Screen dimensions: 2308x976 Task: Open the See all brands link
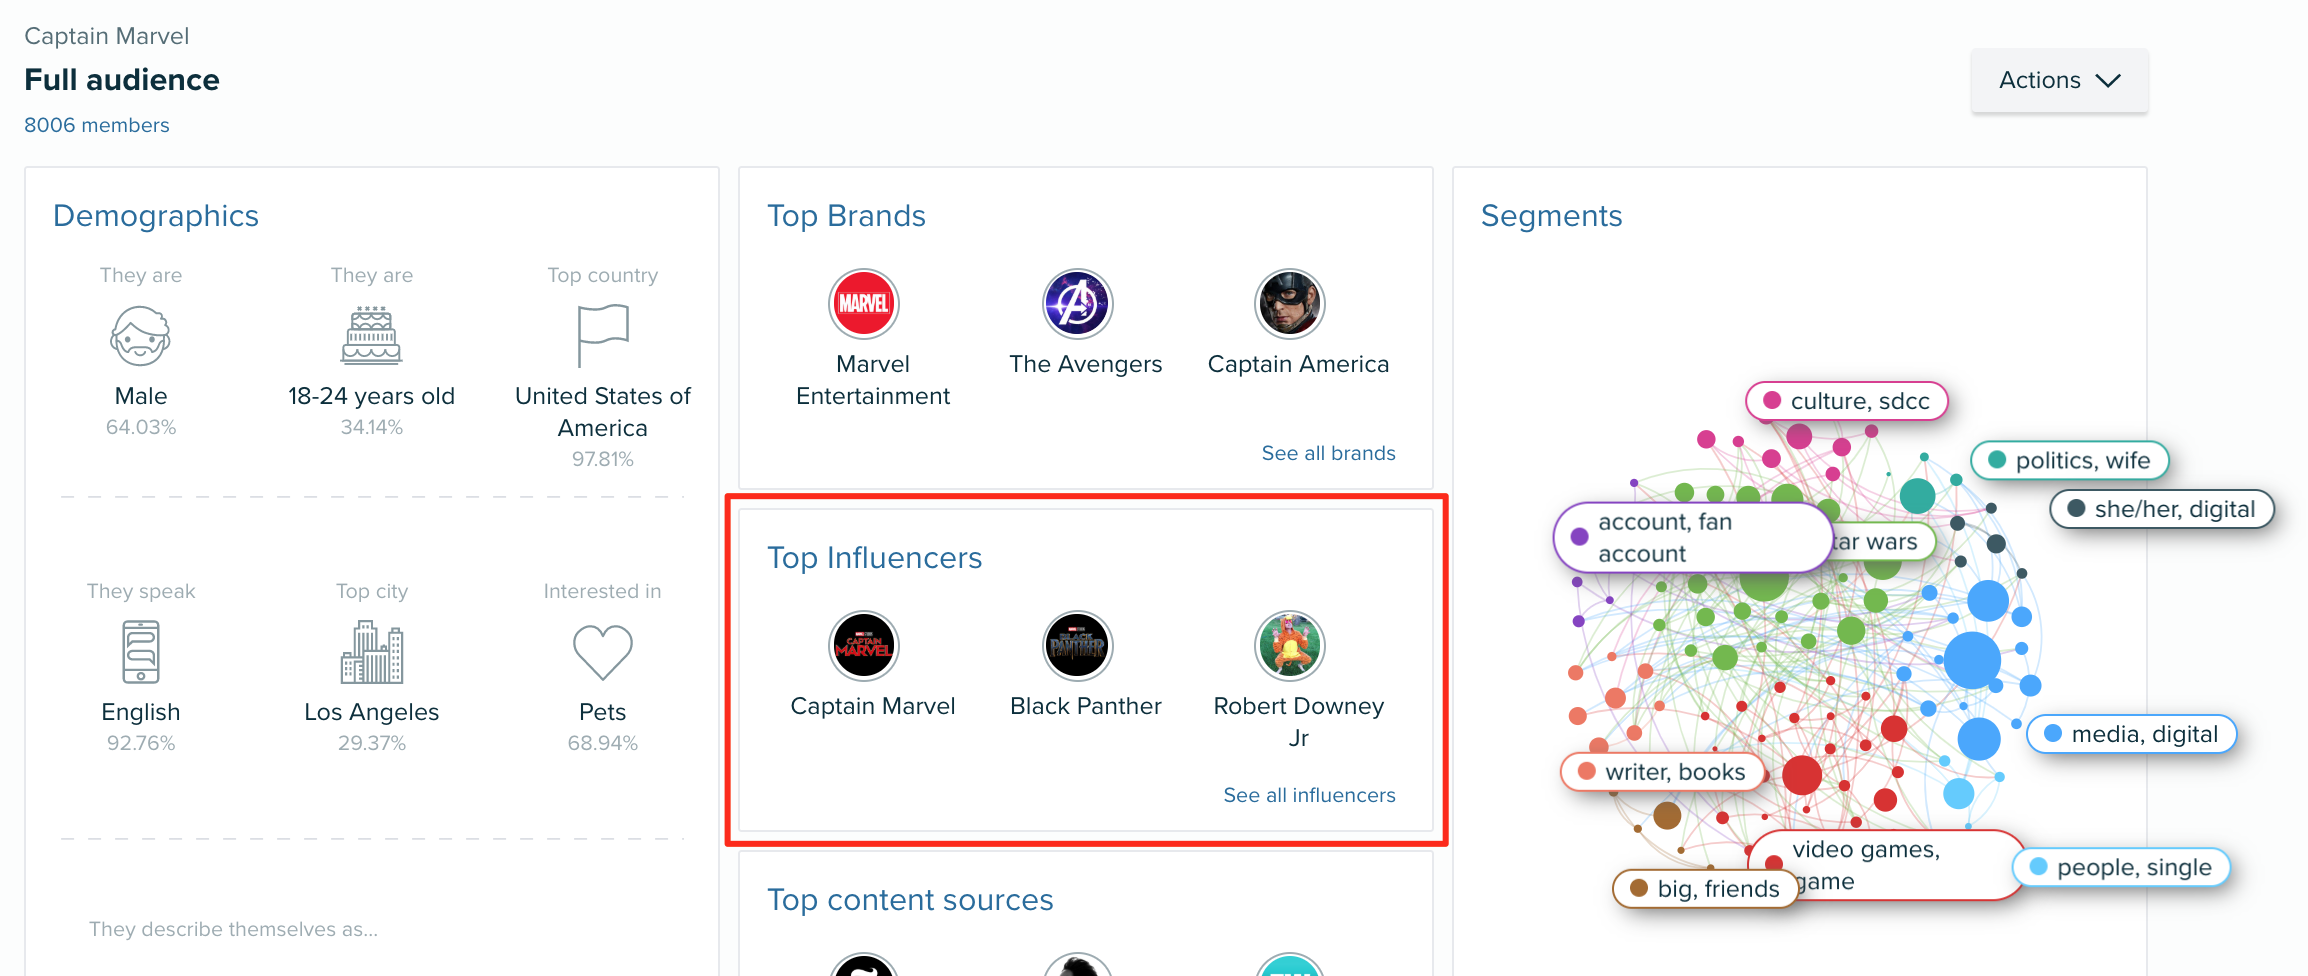[1328, 453]
